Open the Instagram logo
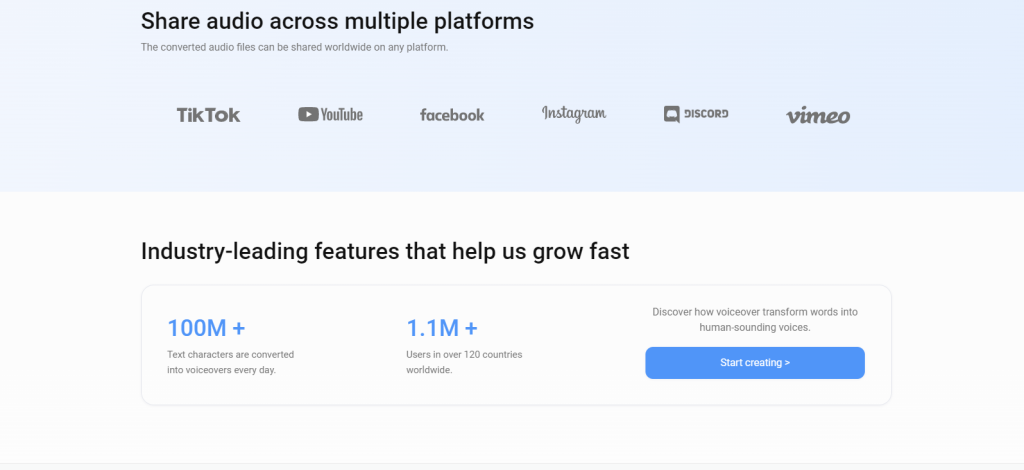 coord(574,113)
